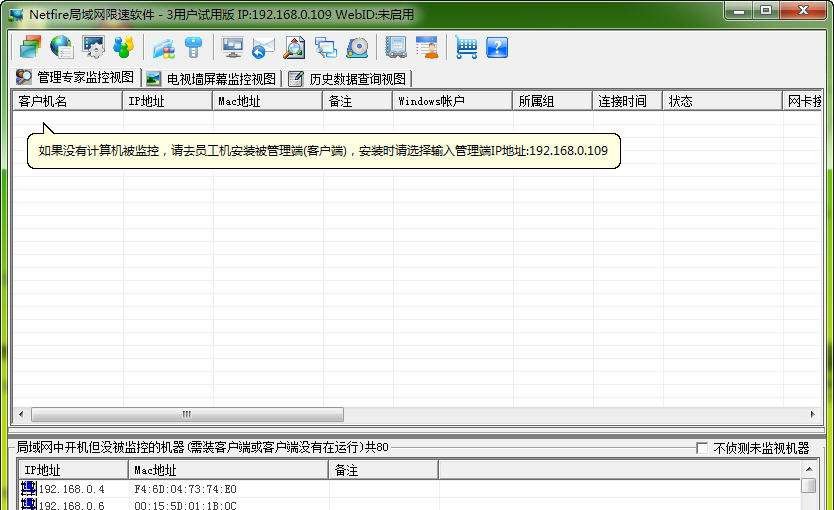Viewport: 834px width, 510px height.
Task: Select the 192.168.0.4 row
Action: (x=410, y=489)
